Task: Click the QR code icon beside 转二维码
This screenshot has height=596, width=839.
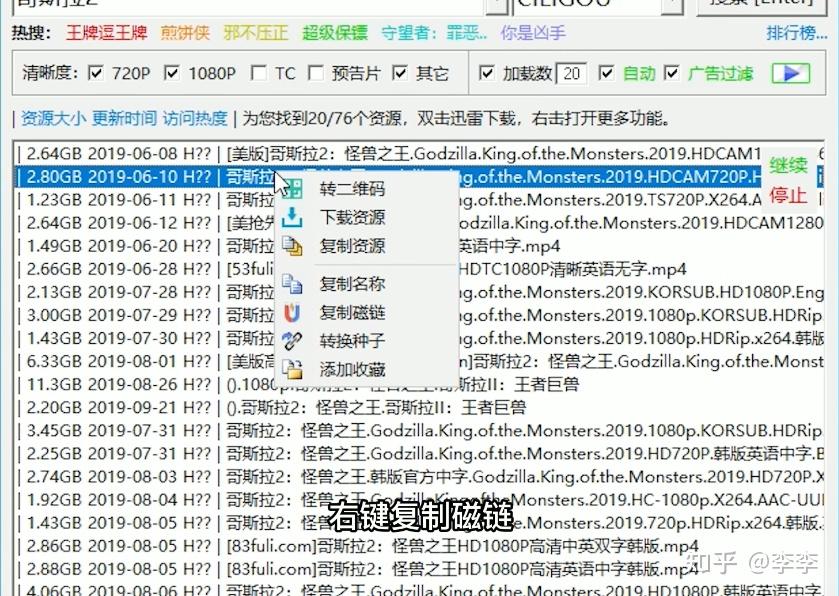Action: tap(293, 189)
